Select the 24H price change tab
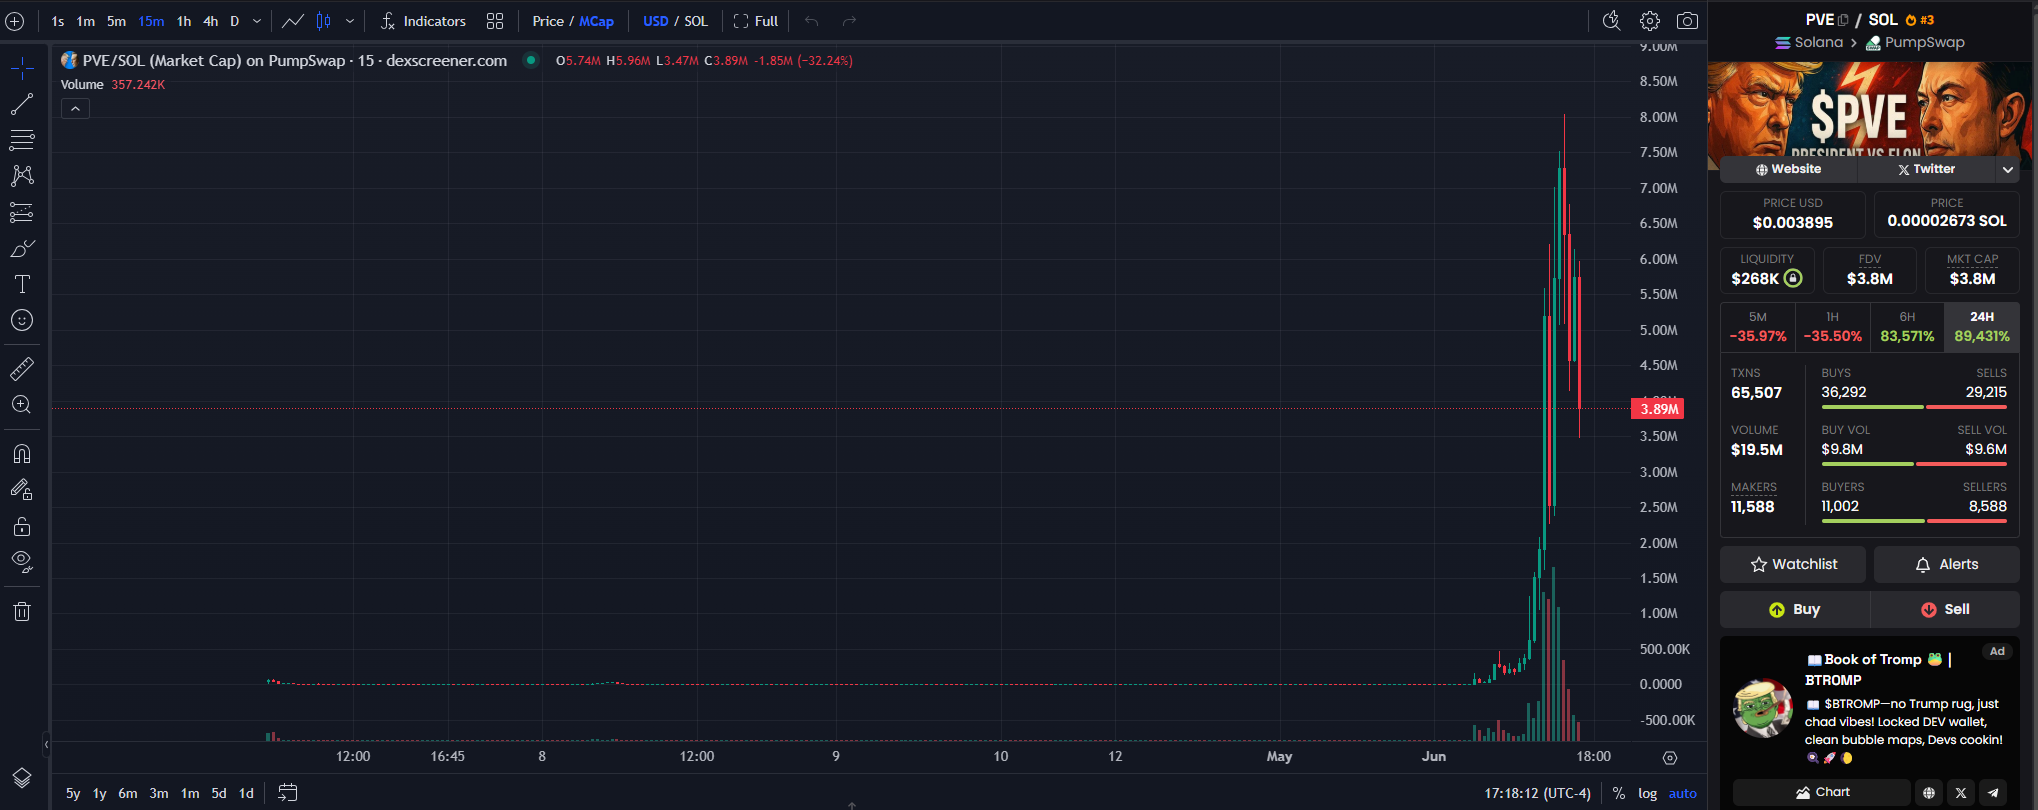Viewport: 2038px width, 810px height. [x=1982, y=327]
